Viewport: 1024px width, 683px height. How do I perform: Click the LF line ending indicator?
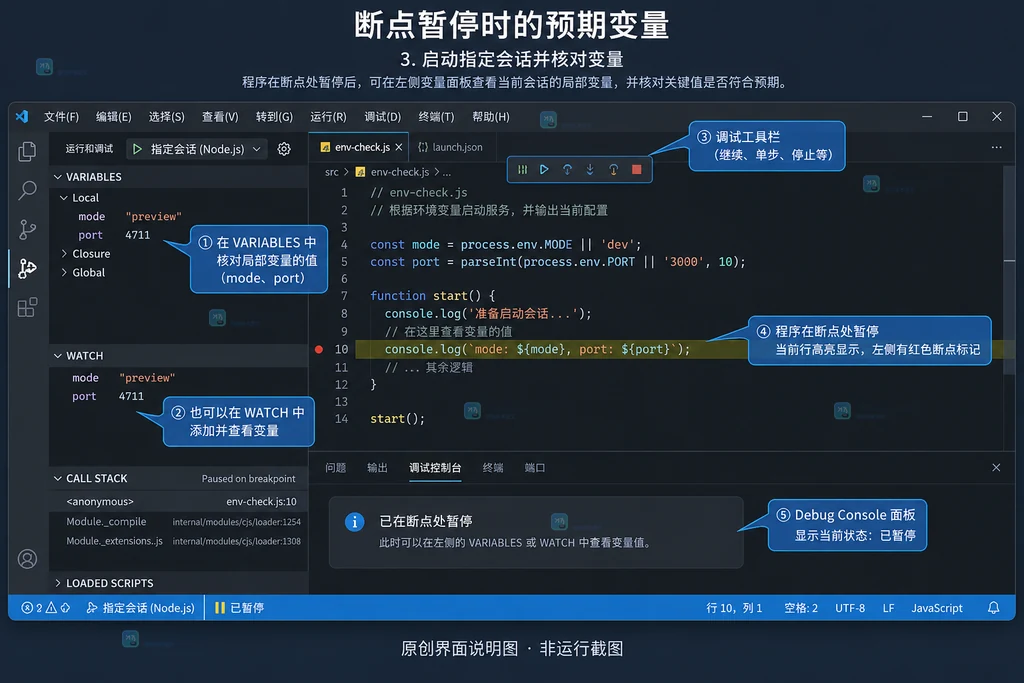(x=888, y=608)
